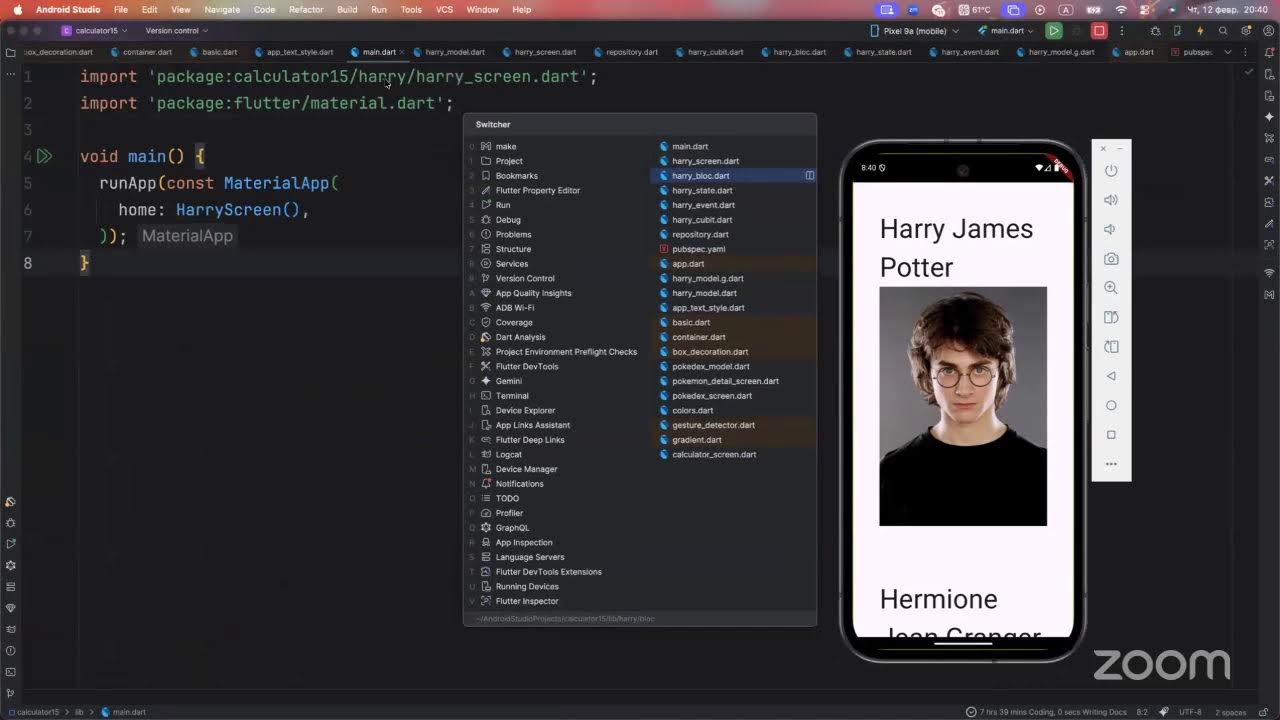Open the Version Control branch icon in left sidebar

(x=10, y=692)
